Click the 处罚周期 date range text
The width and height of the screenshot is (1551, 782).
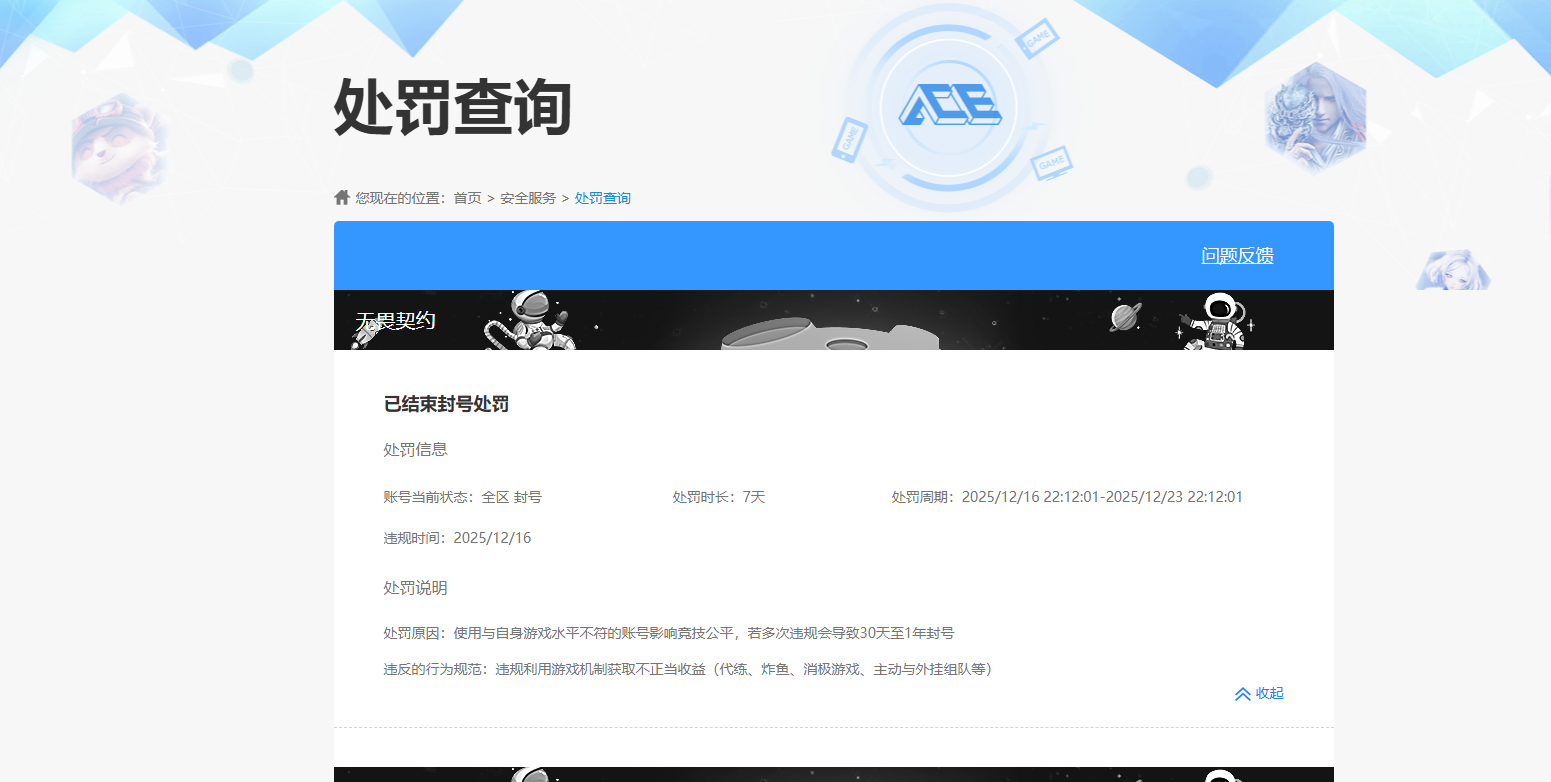(1101, 497)
